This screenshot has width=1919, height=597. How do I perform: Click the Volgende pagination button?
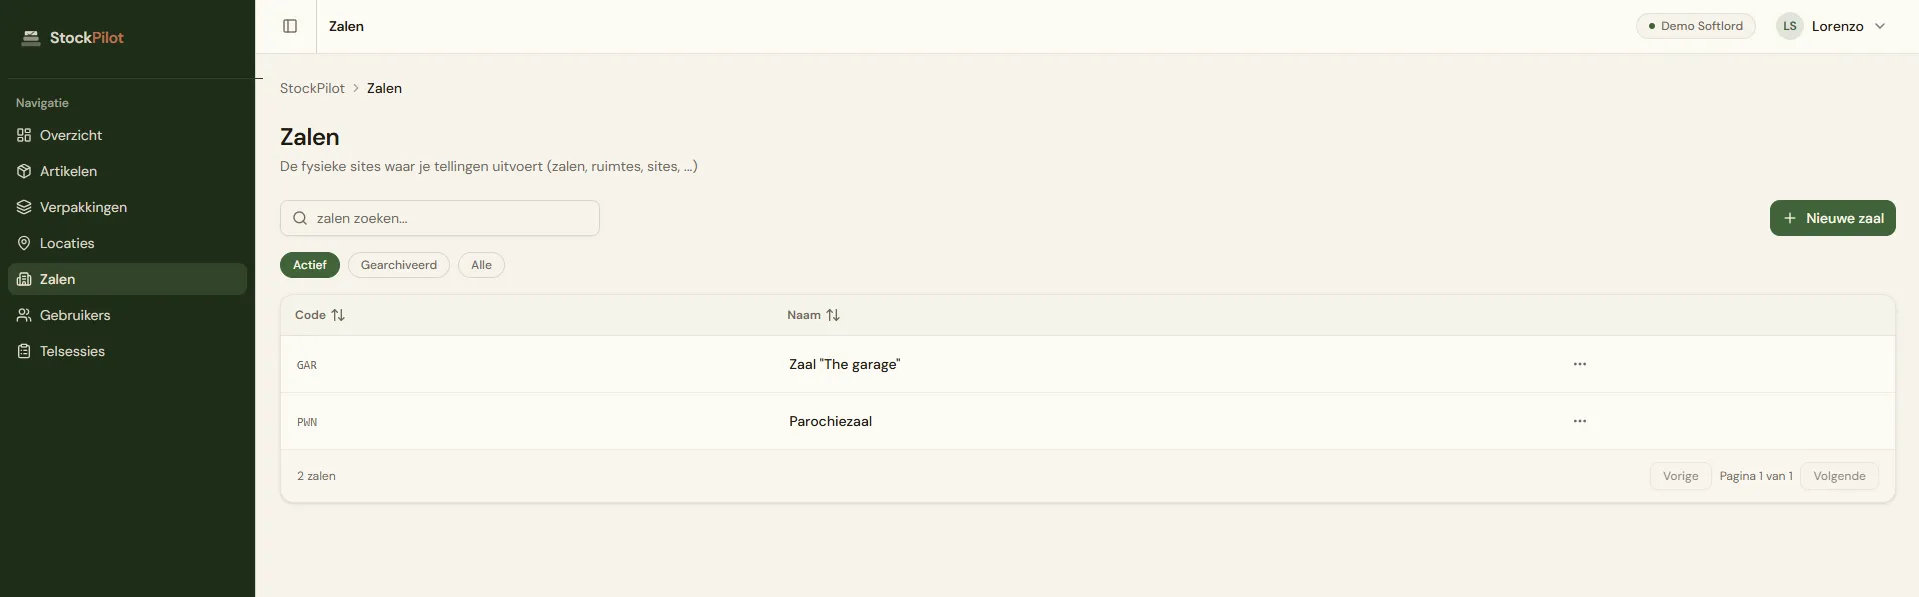(1839, 476)
